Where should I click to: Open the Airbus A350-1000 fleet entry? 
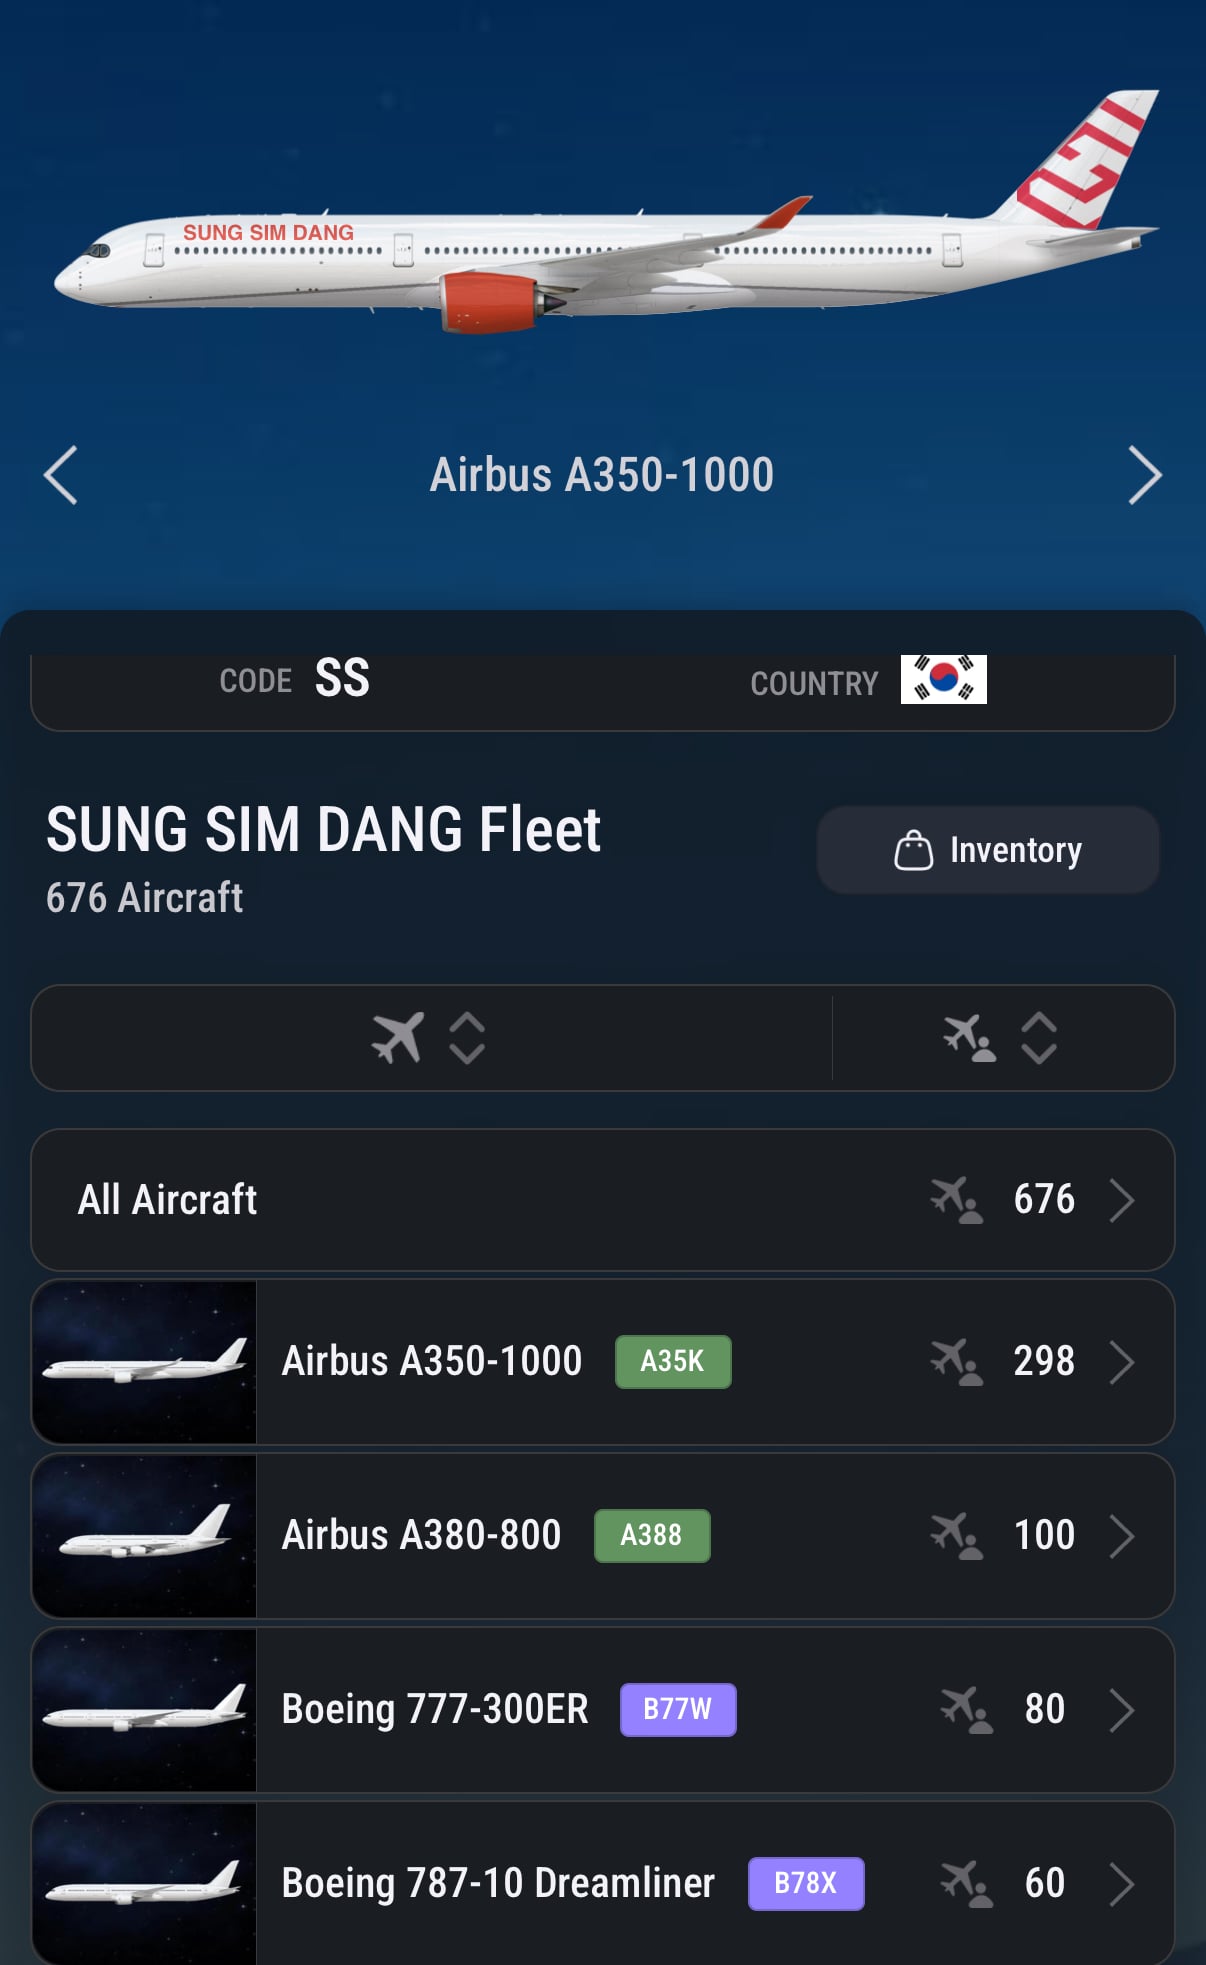(603, 1361)
